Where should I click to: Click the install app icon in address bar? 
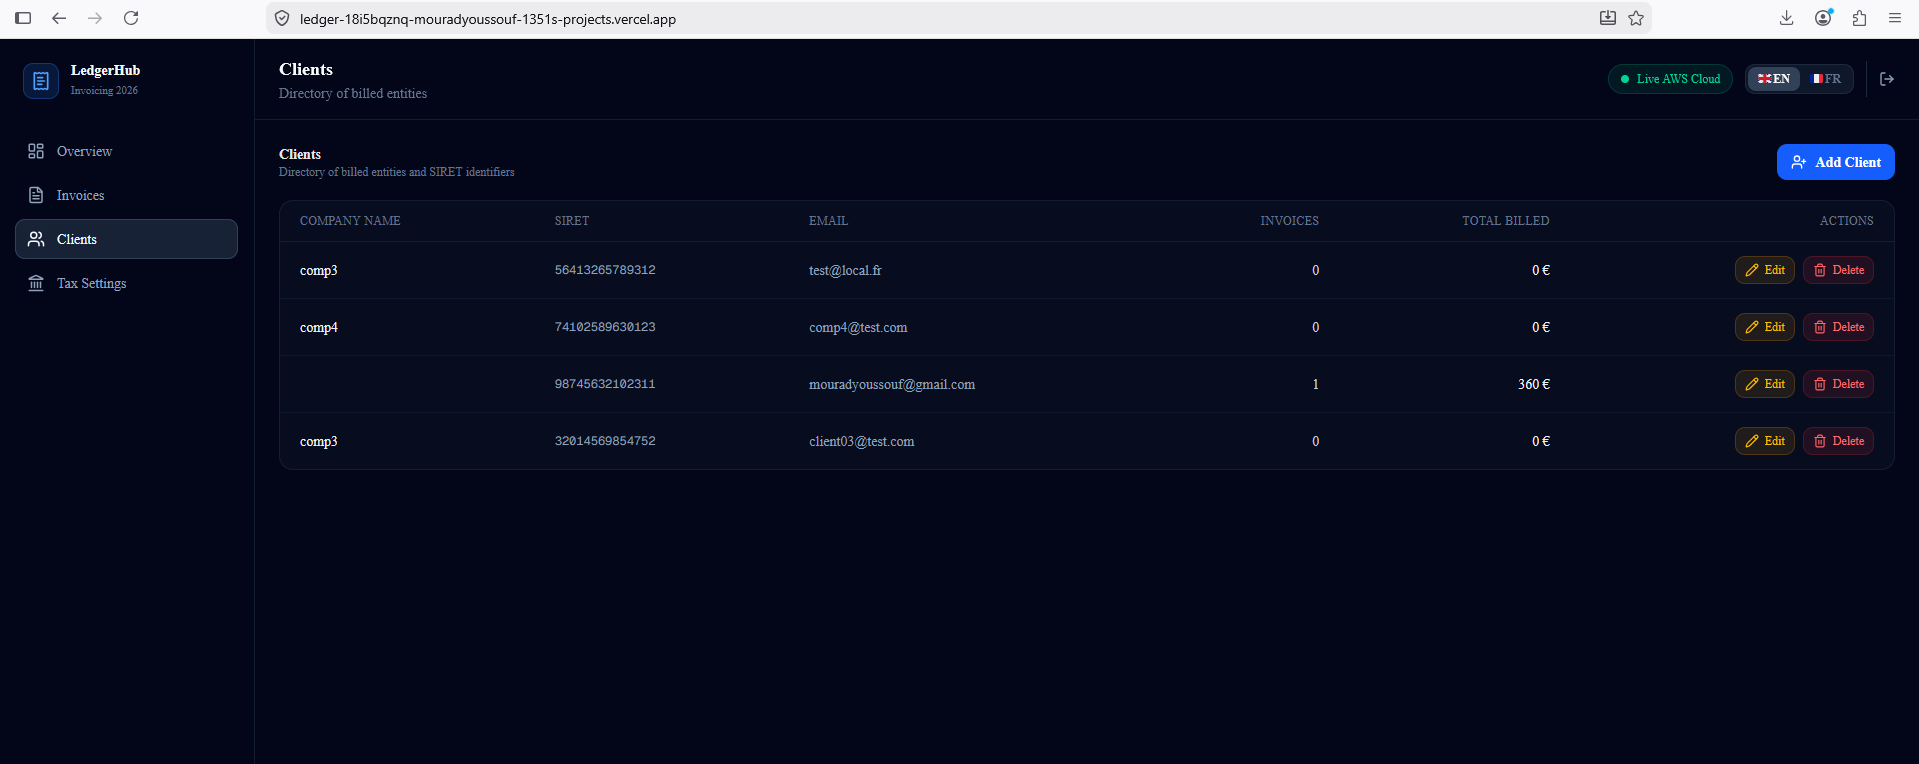point(1608,18)
